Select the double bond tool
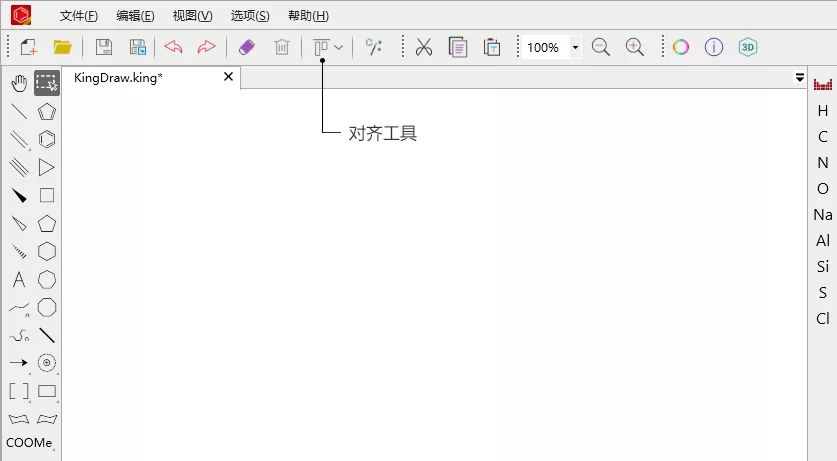This screenshot has height=461, width=837. (19, 139)
